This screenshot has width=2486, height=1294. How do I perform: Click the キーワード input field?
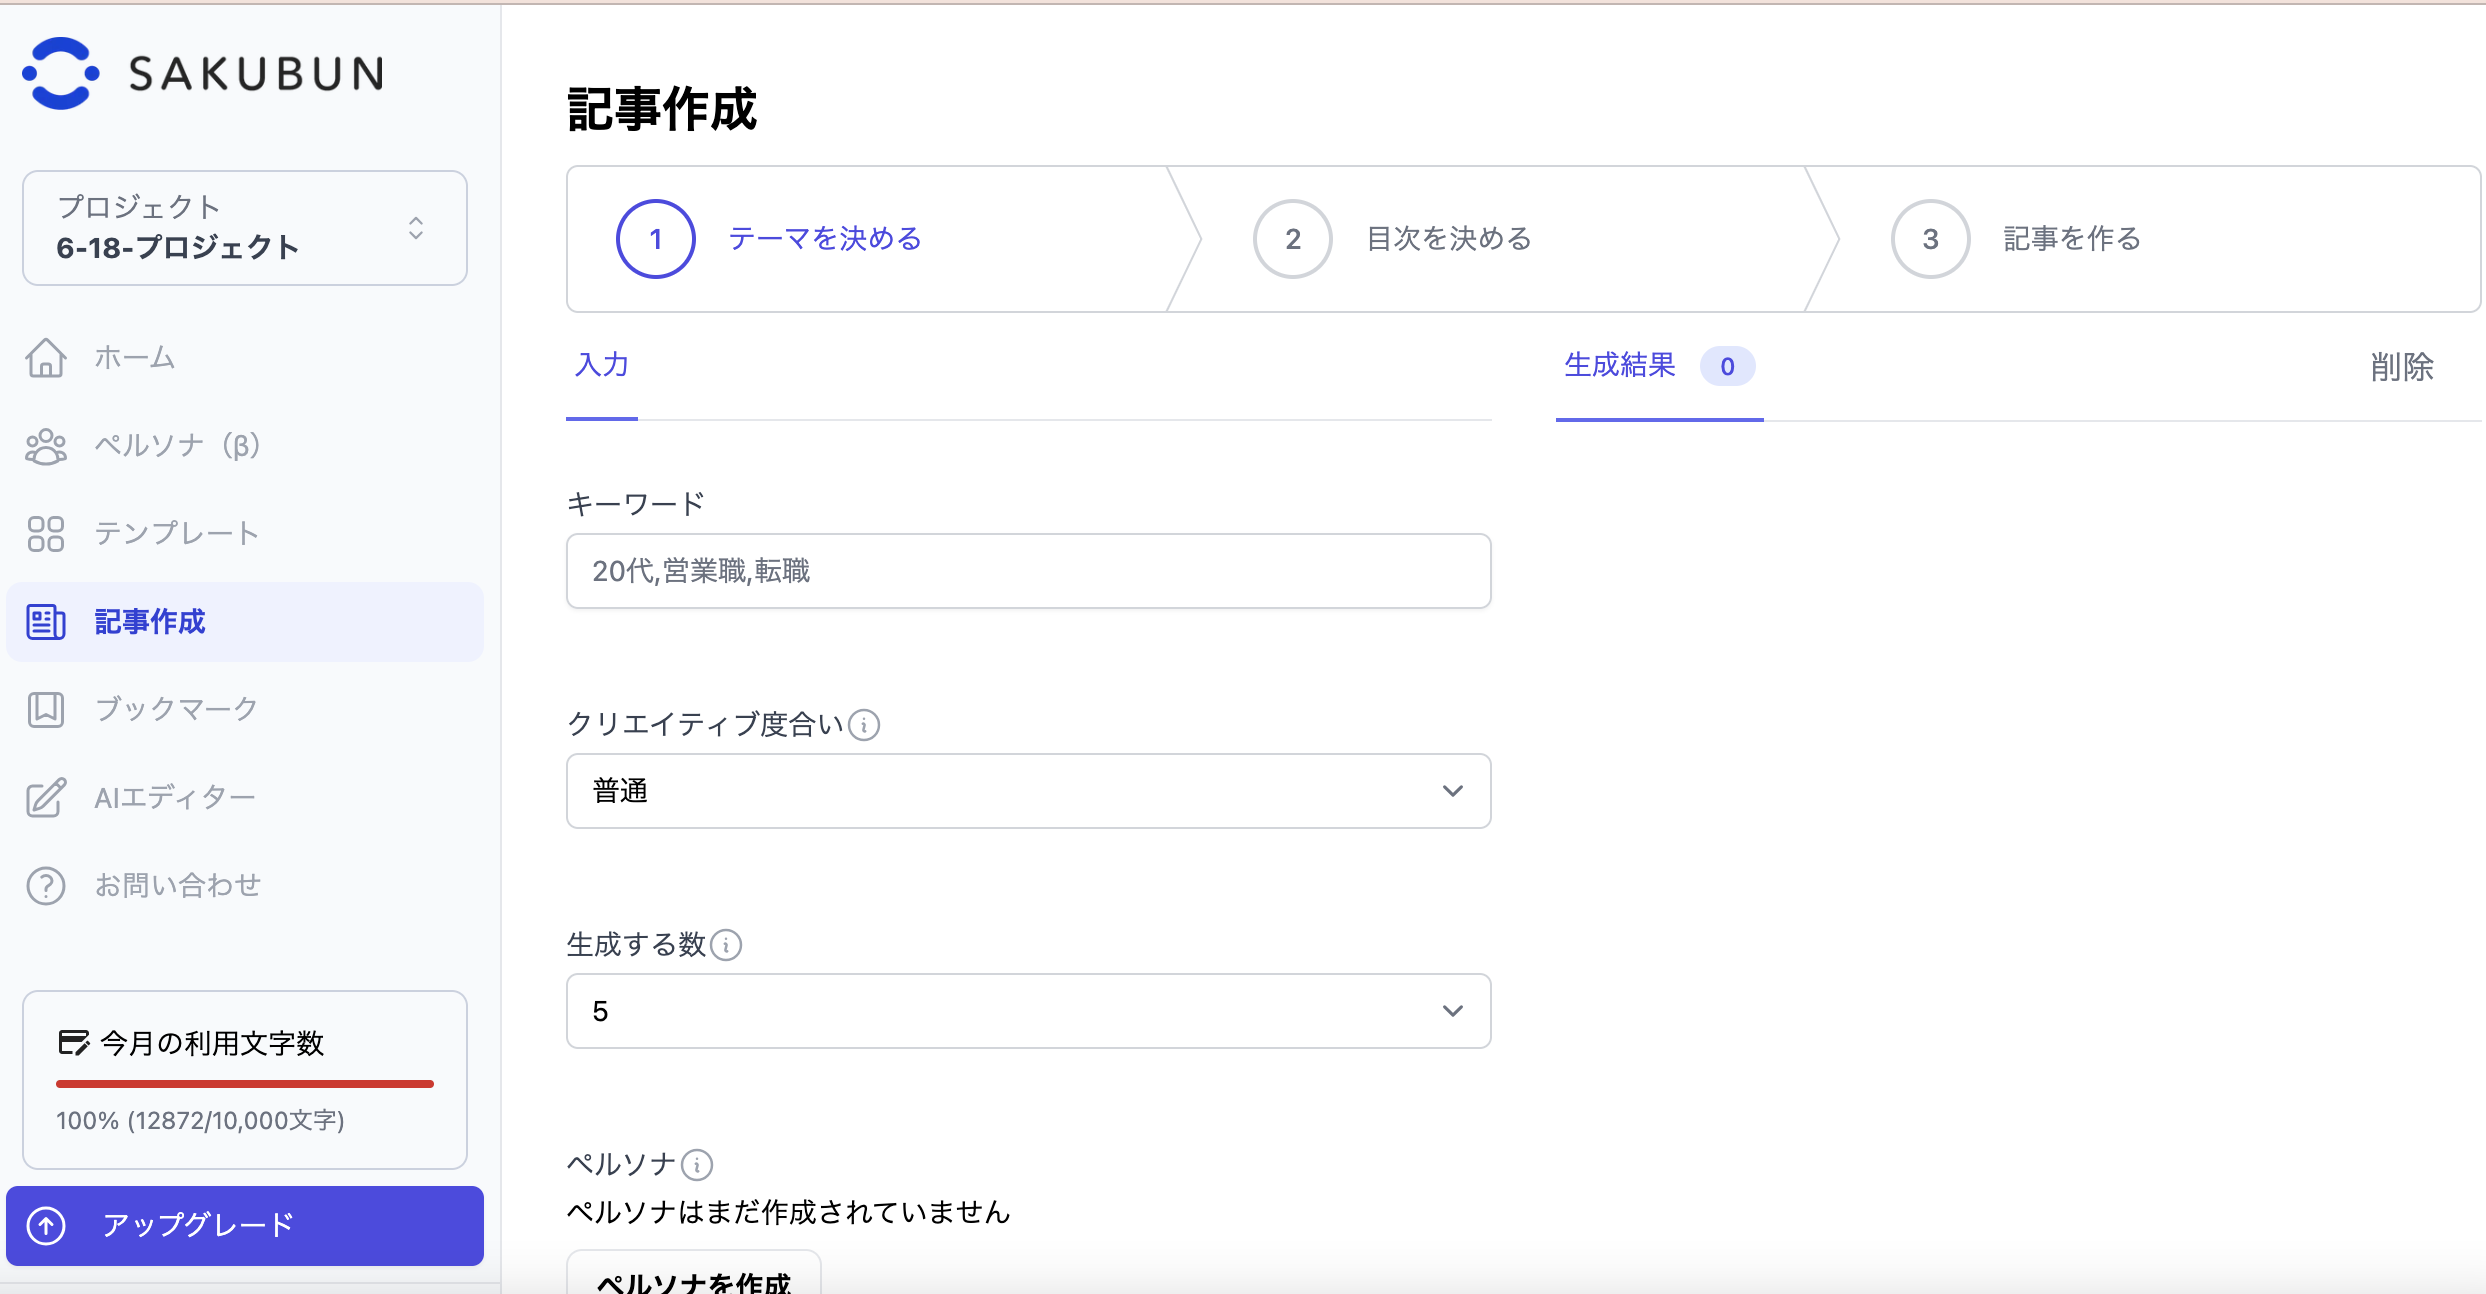[x=1028, y=571]
